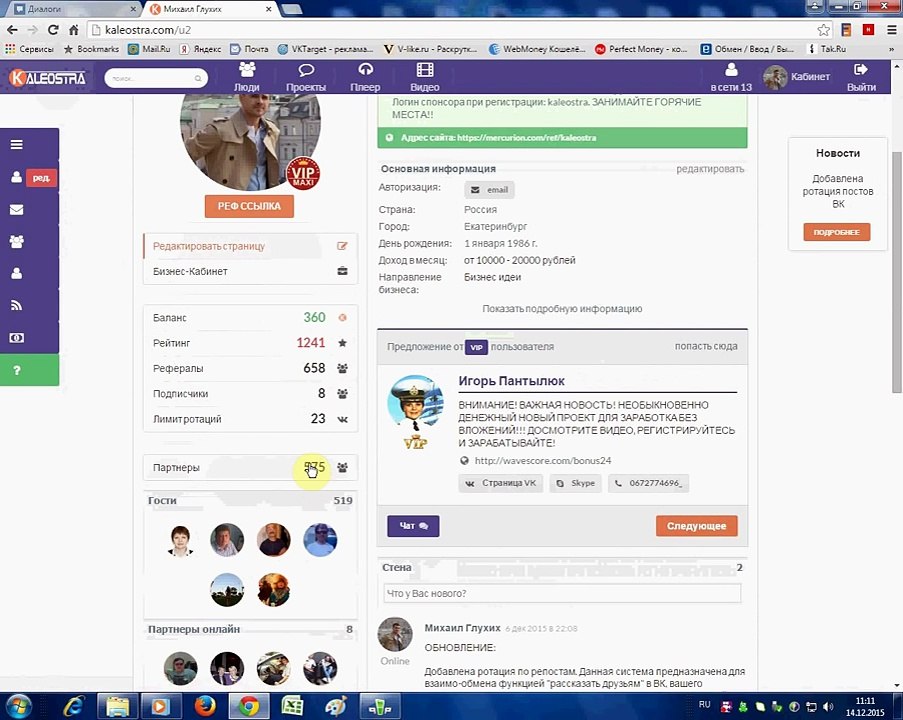
Task: Click попасть сюда link
Action: (x=705, y=346)
